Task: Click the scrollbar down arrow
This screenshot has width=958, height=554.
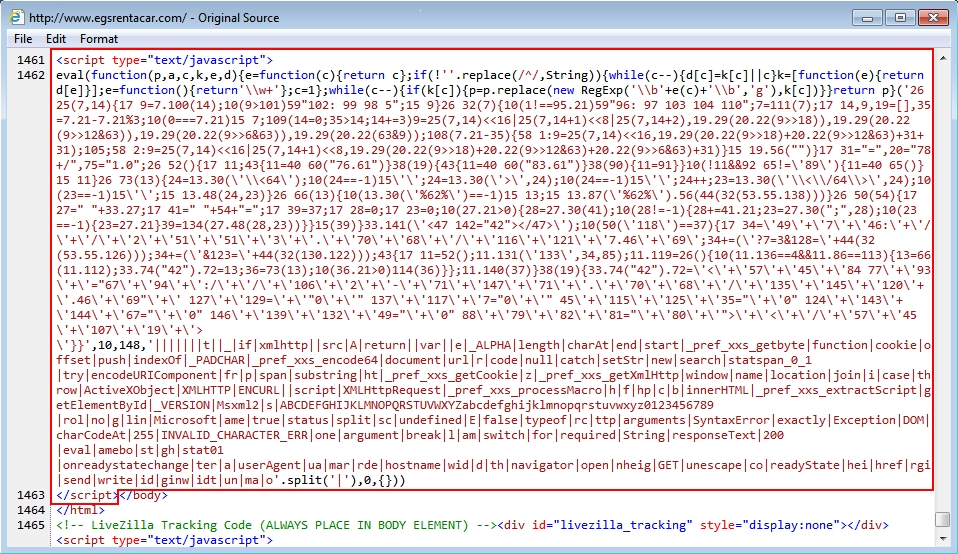Action: [x=943, y=538]
